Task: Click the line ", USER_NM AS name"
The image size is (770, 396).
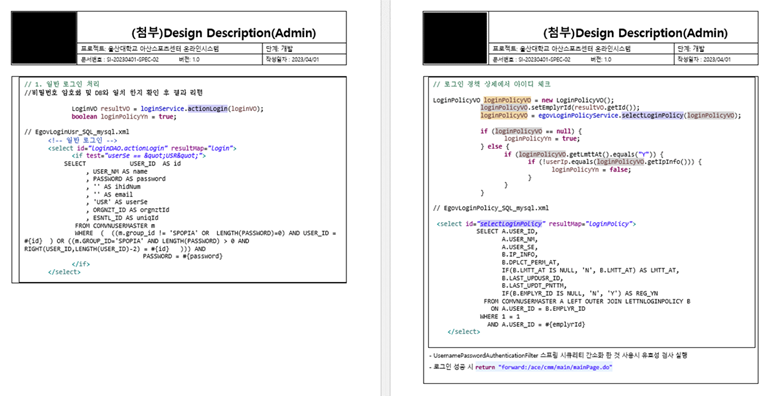Action: click(x=117, y=171)
